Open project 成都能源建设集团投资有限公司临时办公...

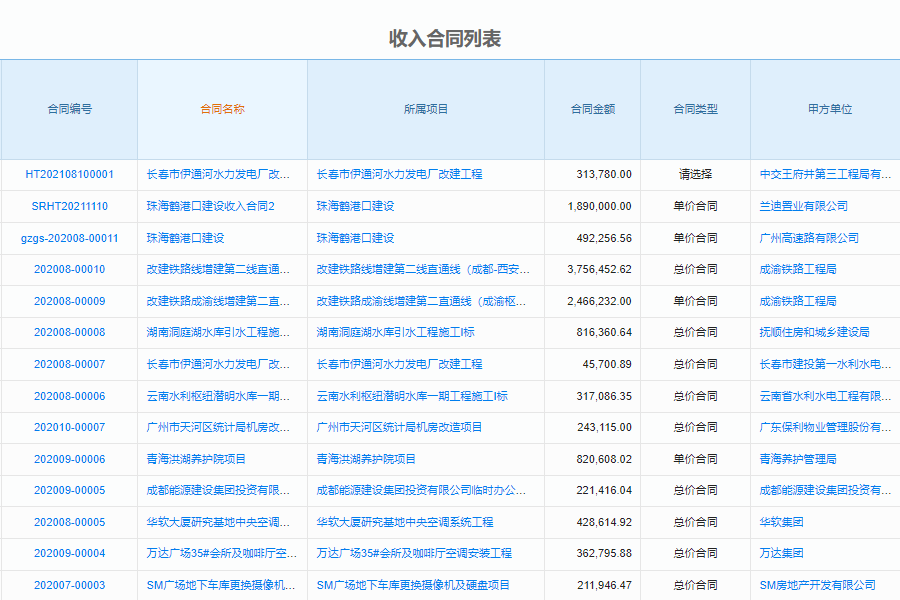pyautogui.click(x=421, y=490)
